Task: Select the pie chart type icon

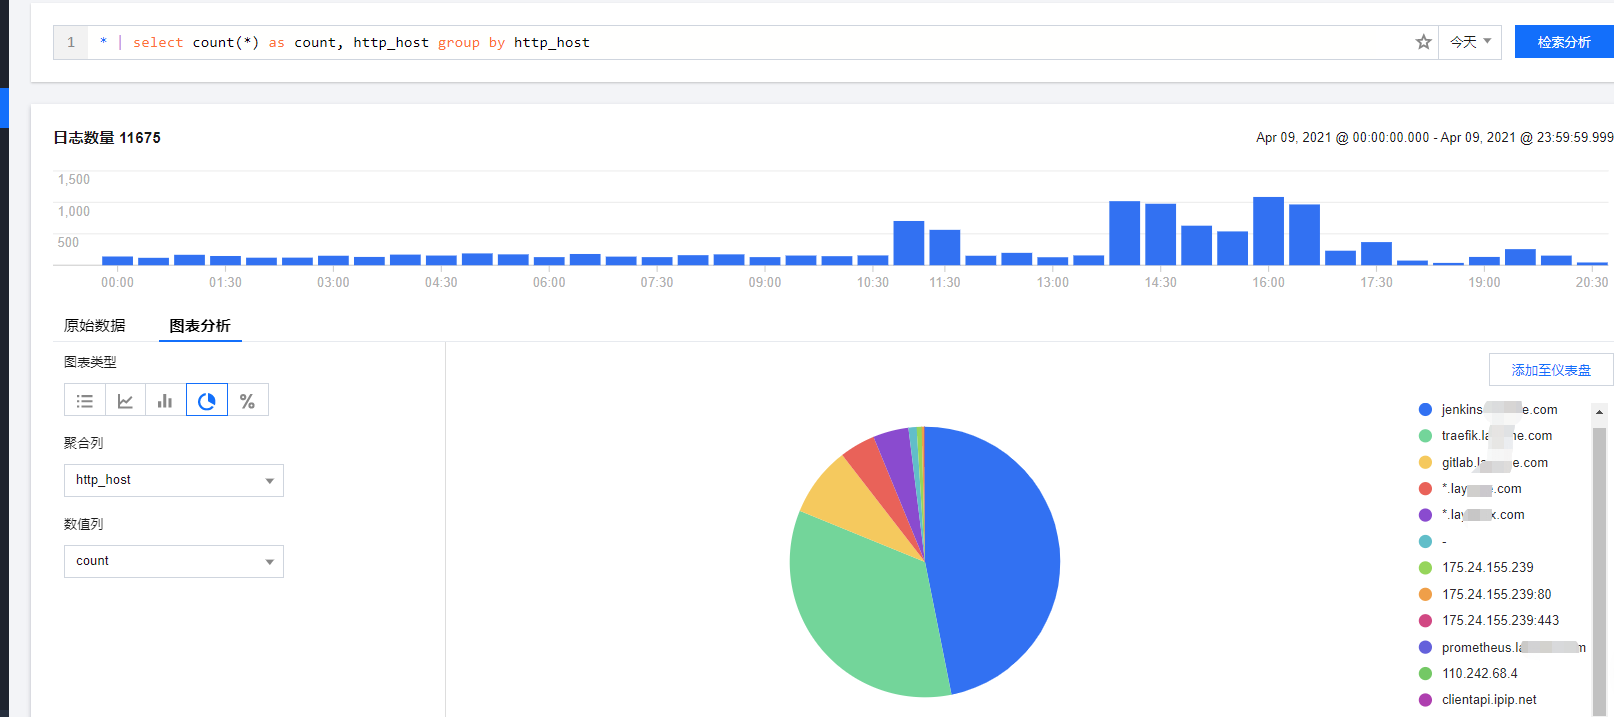Action: [207, 400]
